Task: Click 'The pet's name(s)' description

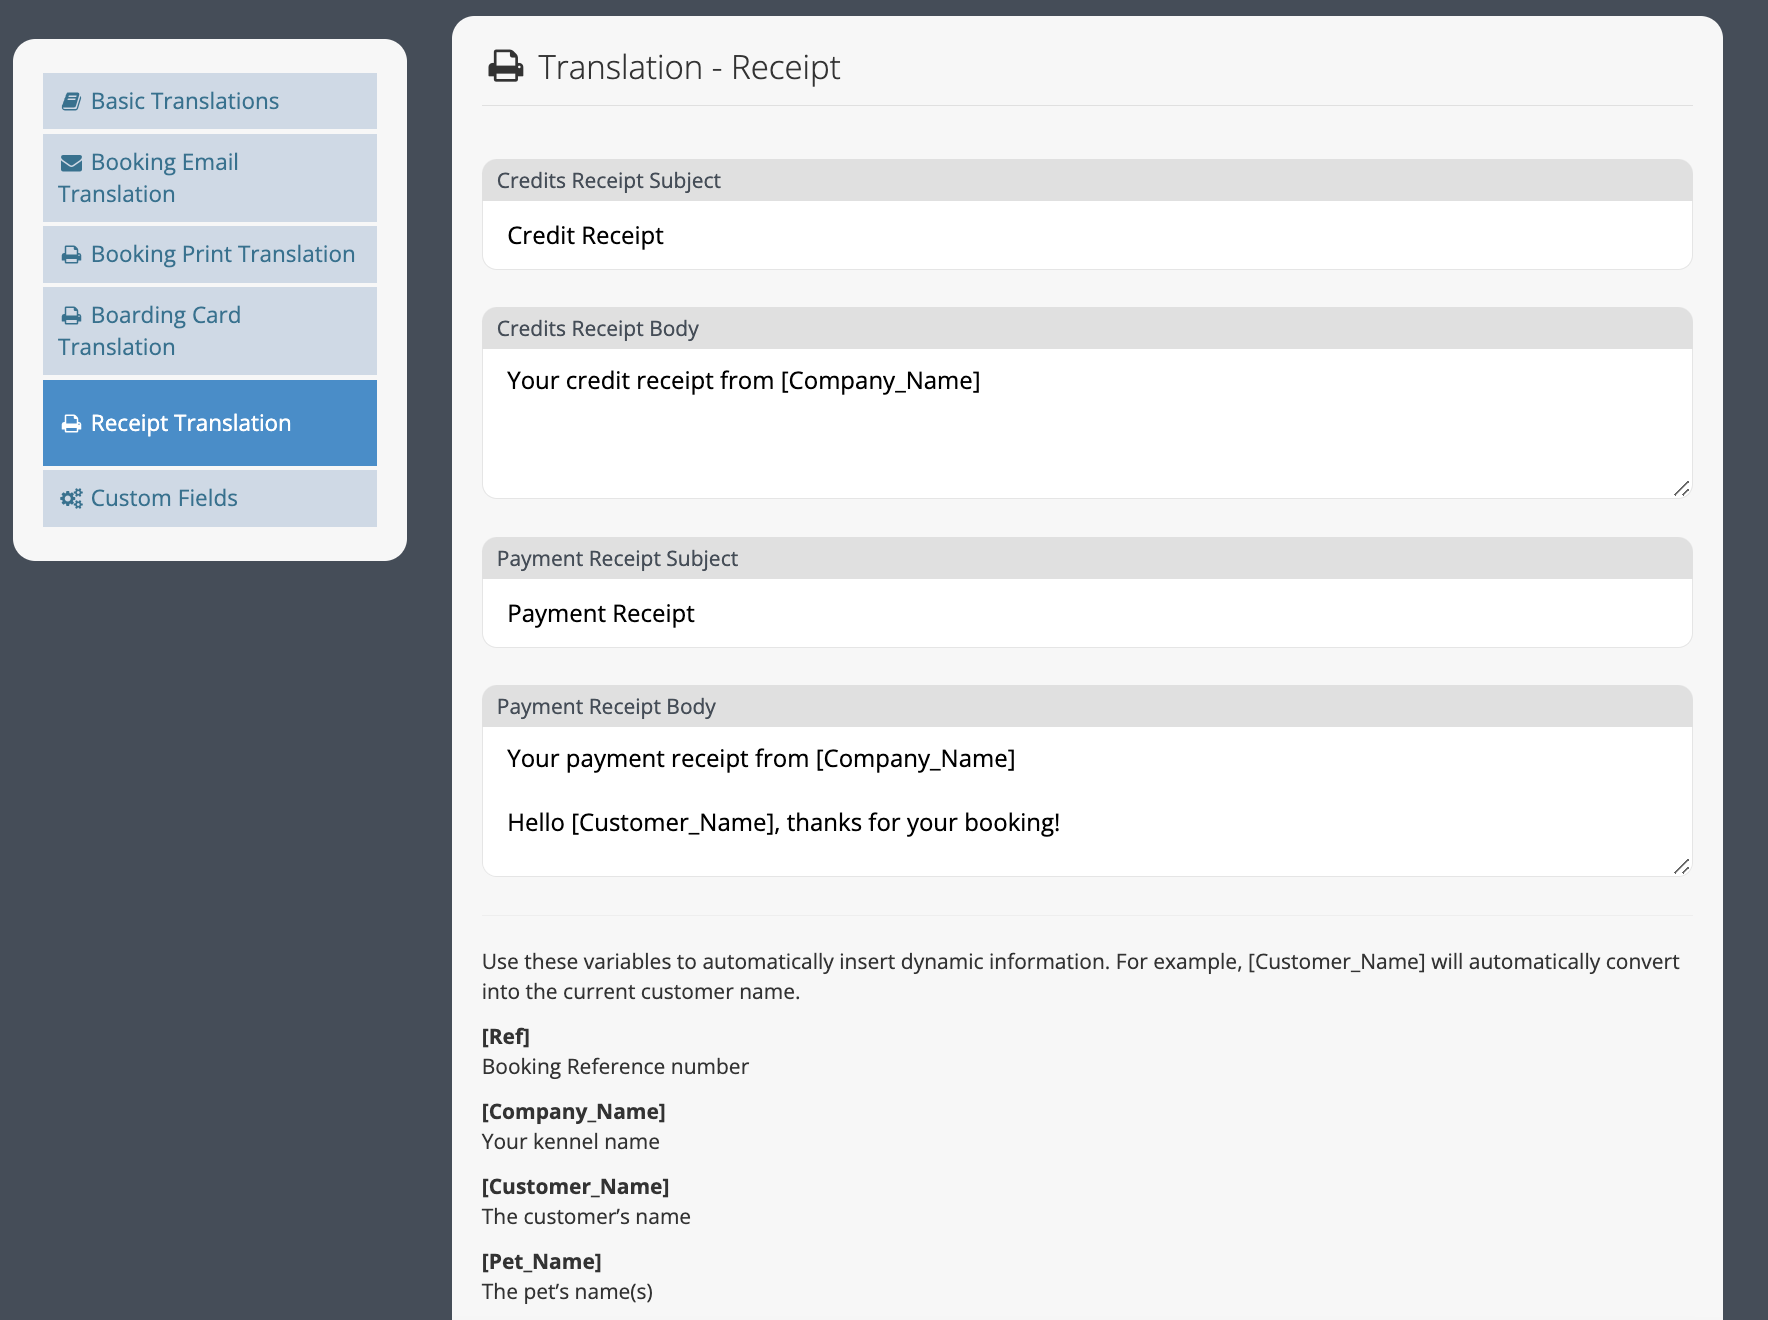Action: tap(567, 1291)
